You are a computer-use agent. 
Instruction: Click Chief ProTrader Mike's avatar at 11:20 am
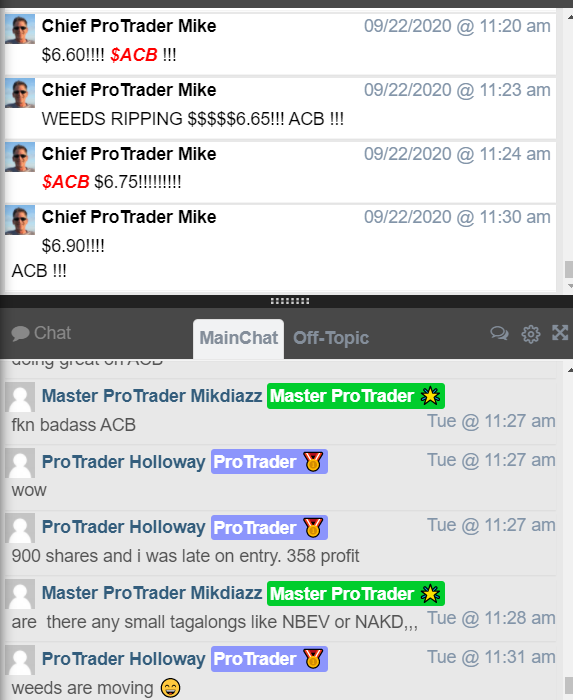[x=20, y=29]
